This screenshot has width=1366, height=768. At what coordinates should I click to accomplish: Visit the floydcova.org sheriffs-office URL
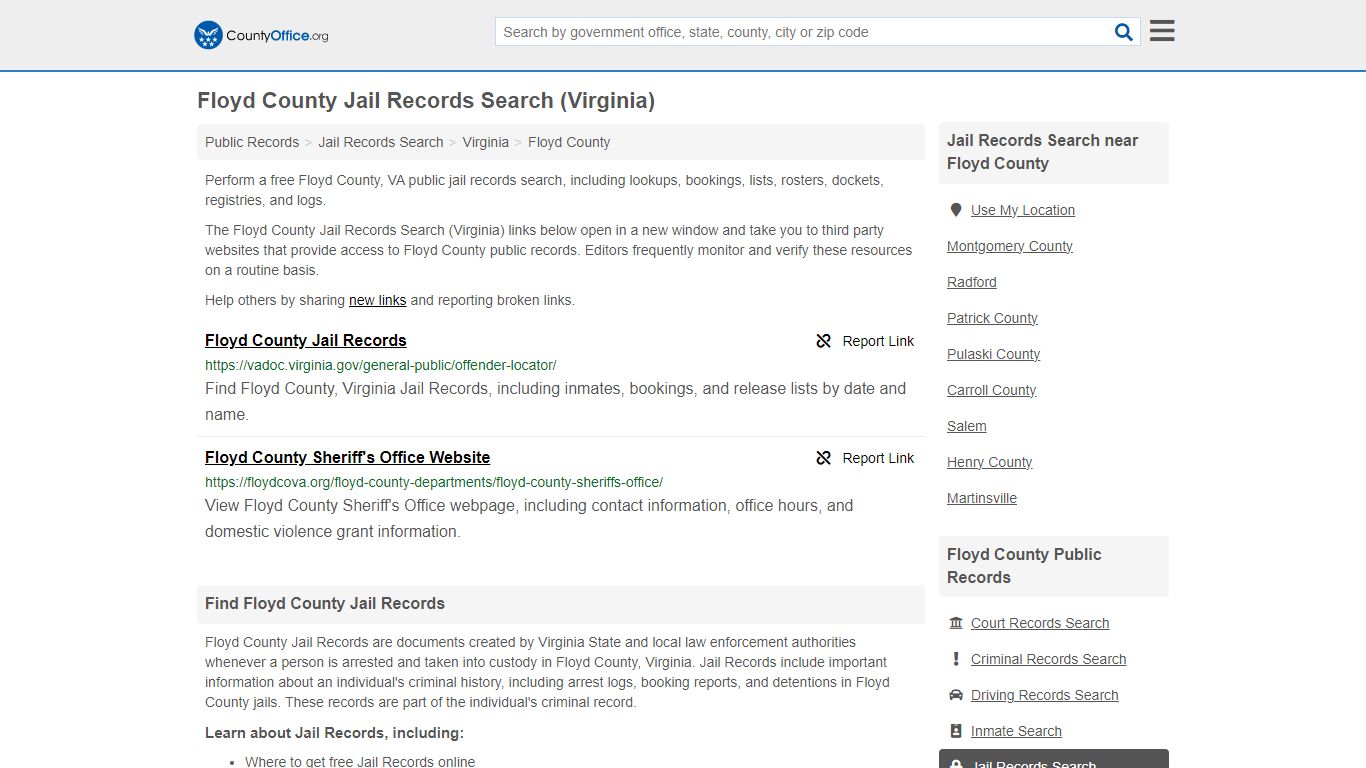click(434, 482)
